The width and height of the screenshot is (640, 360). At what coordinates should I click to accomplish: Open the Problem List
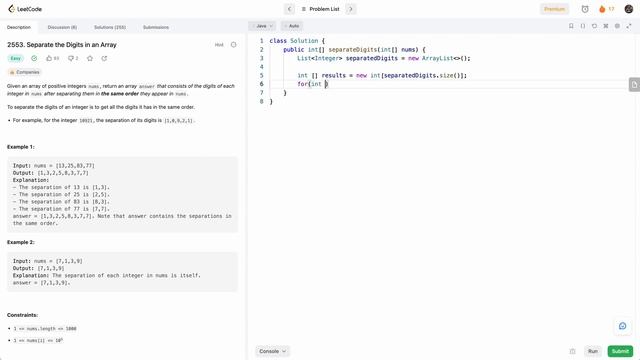tap(320, 9)
